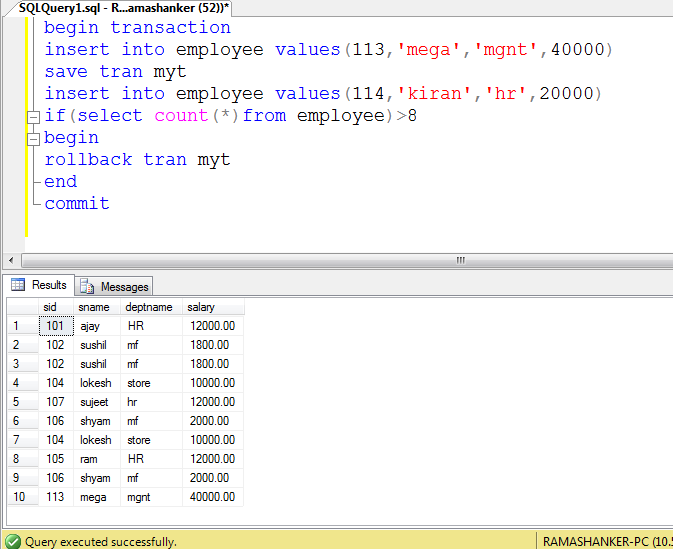Click 'sushil' in row 2
This screenshot has height=549, width=673.
click(x=97, y=345)
